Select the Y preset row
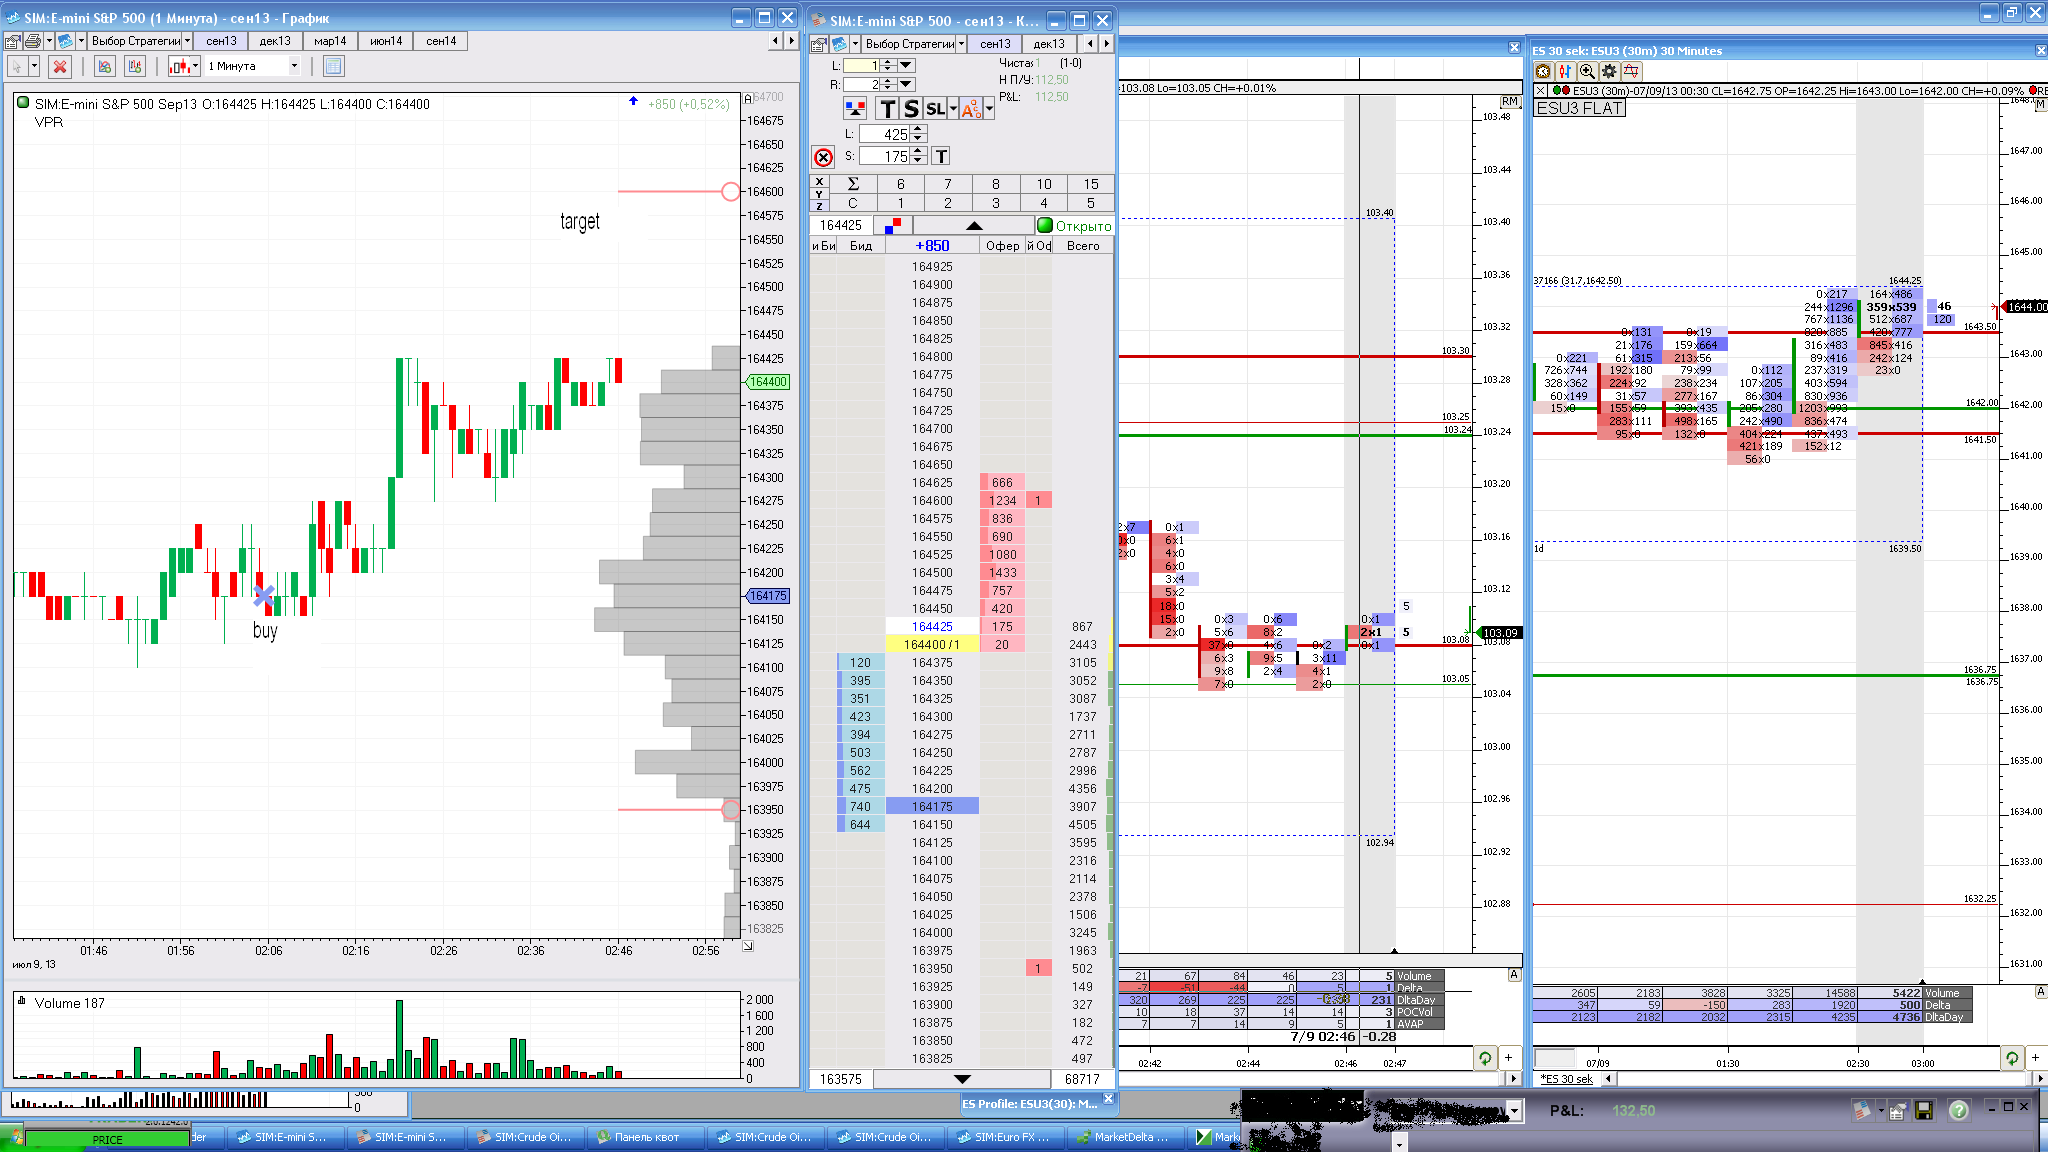The height and width of the screenshot is (1152, 2048). (x=819, y=193)
